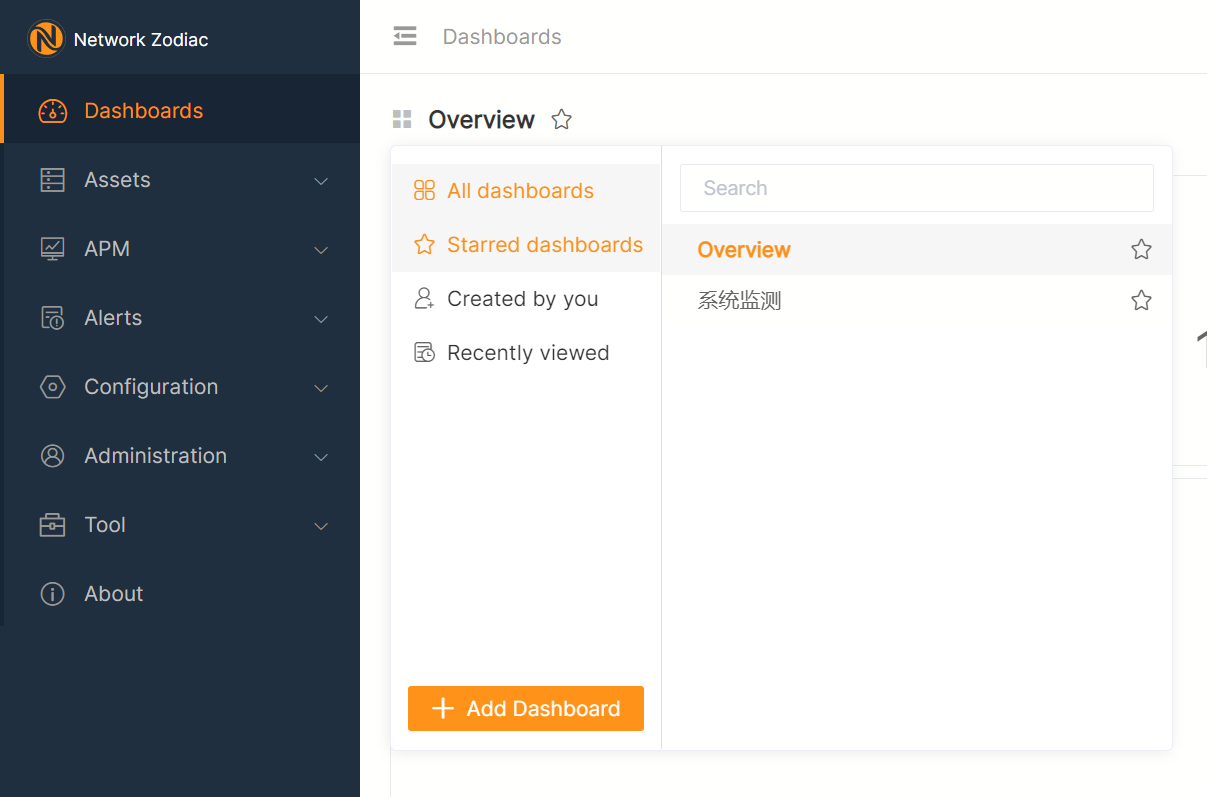This screenshot has width=1207, height=797.
Task: Click the Alerts icon in sidebar
Action: coord(52,318)
